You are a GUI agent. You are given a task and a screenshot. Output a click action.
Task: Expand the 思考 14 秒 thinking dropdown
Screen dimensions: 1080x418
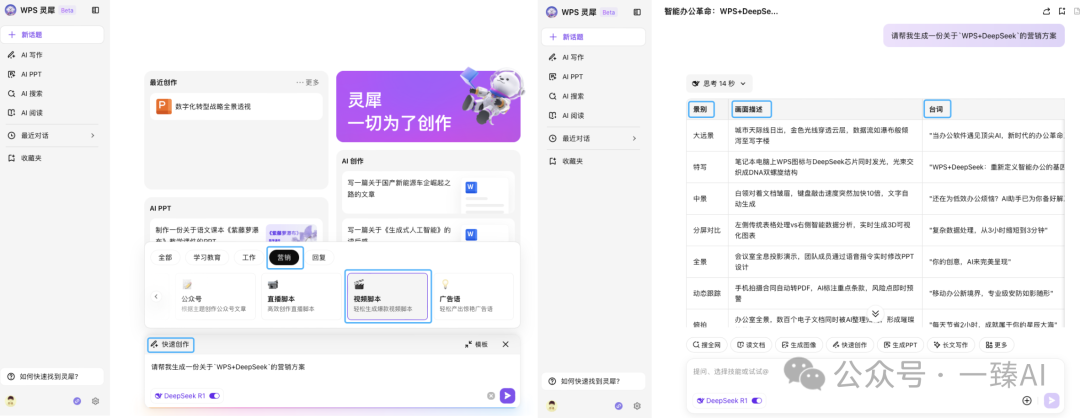pyautogui.click(x=719, y=83)
